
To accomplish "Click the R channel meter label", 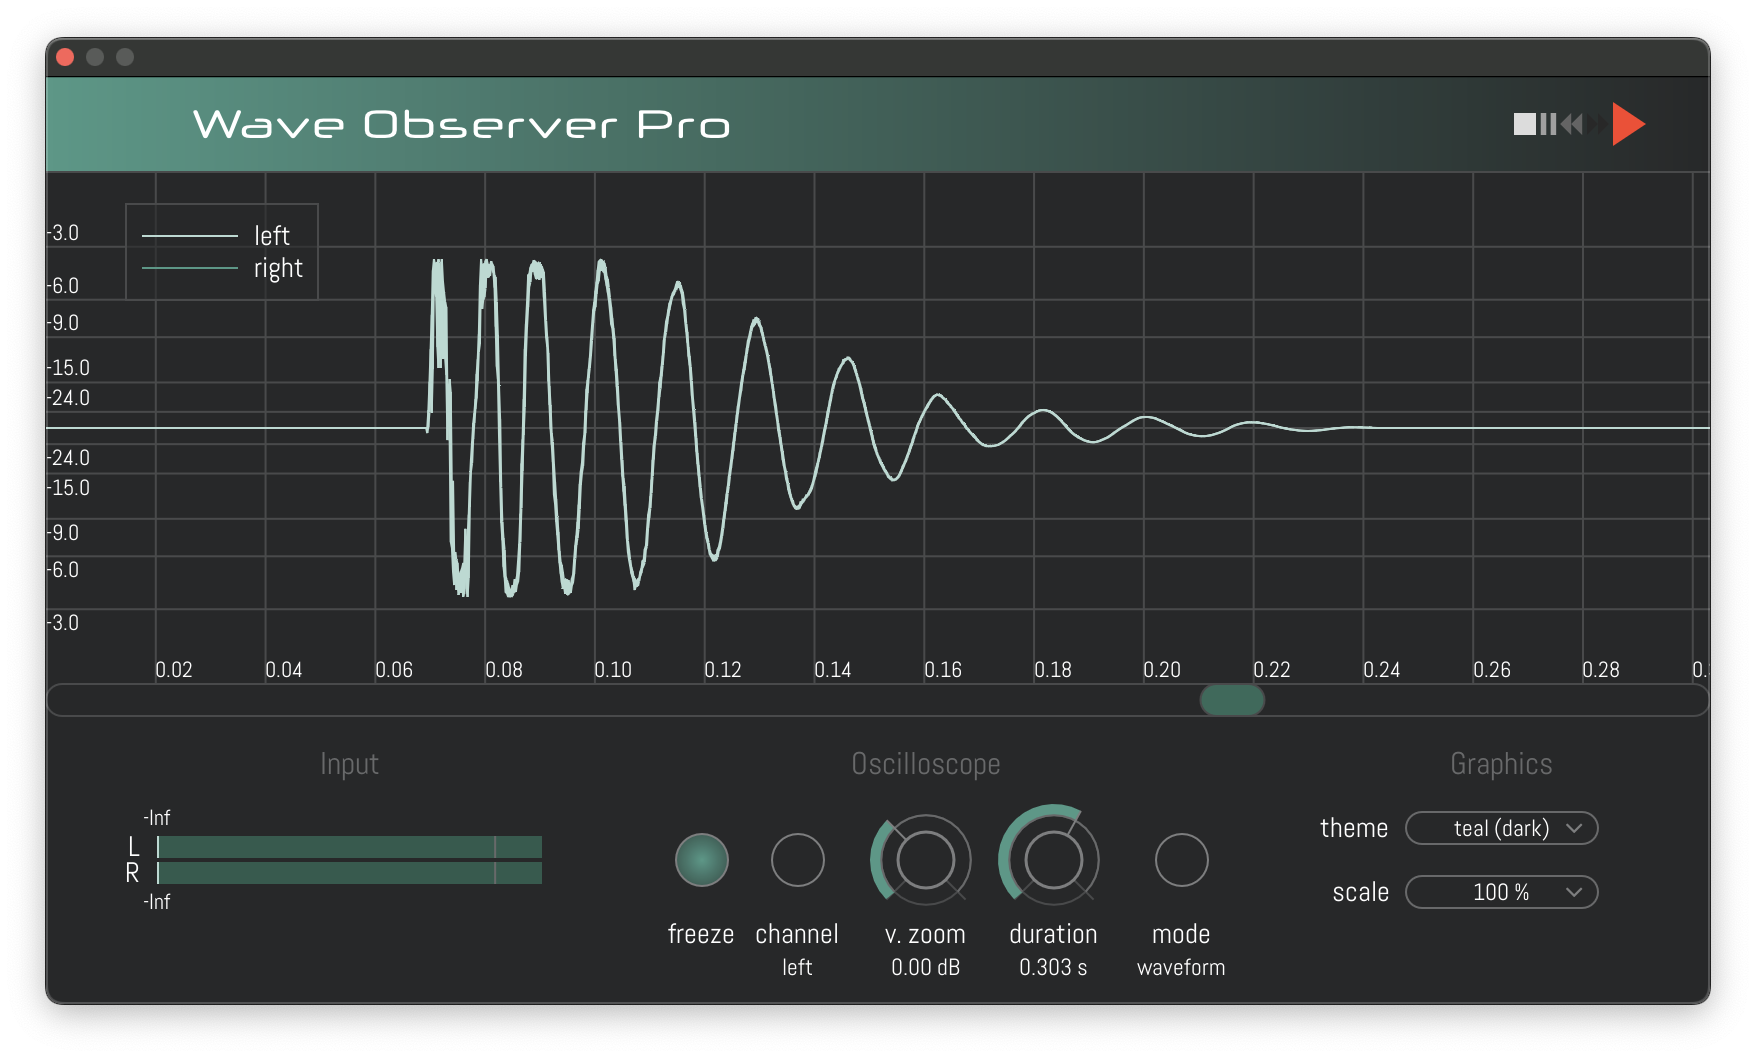I will 132,873.
